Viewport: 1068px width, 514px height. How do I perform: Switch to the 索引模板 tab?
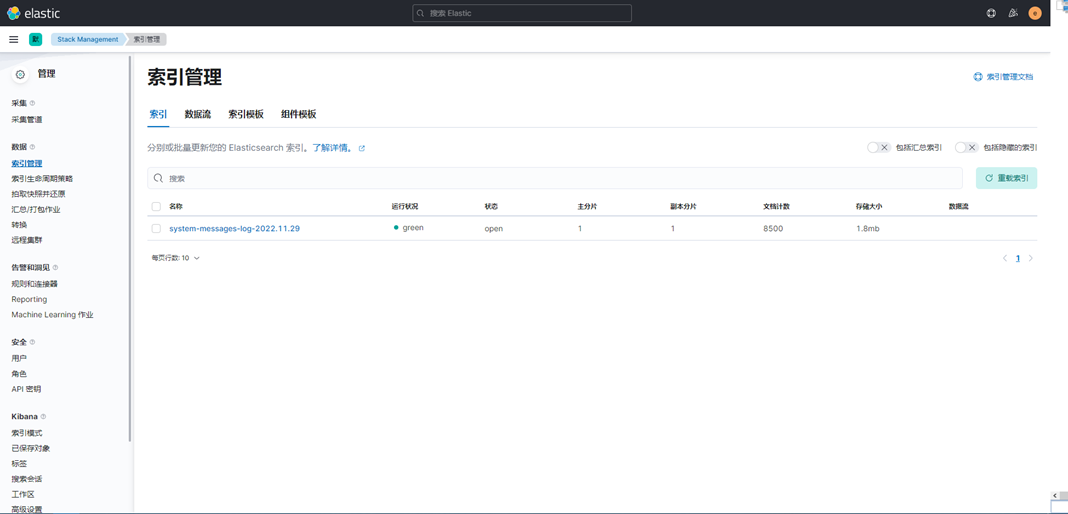246,114
